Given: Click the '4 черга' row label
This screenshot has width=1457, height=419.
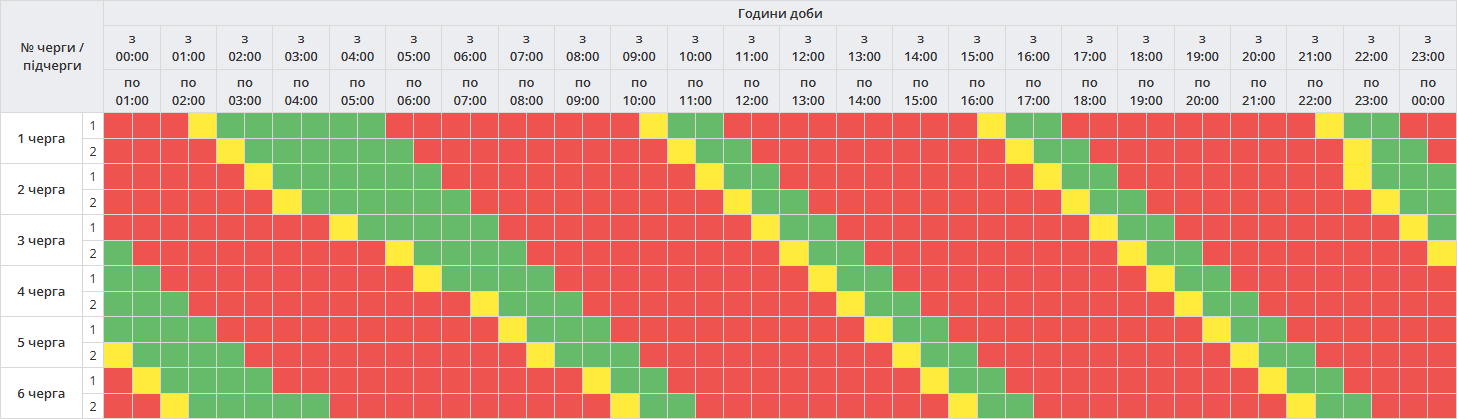Looking at the screenshot, I should tap(42, 291).
